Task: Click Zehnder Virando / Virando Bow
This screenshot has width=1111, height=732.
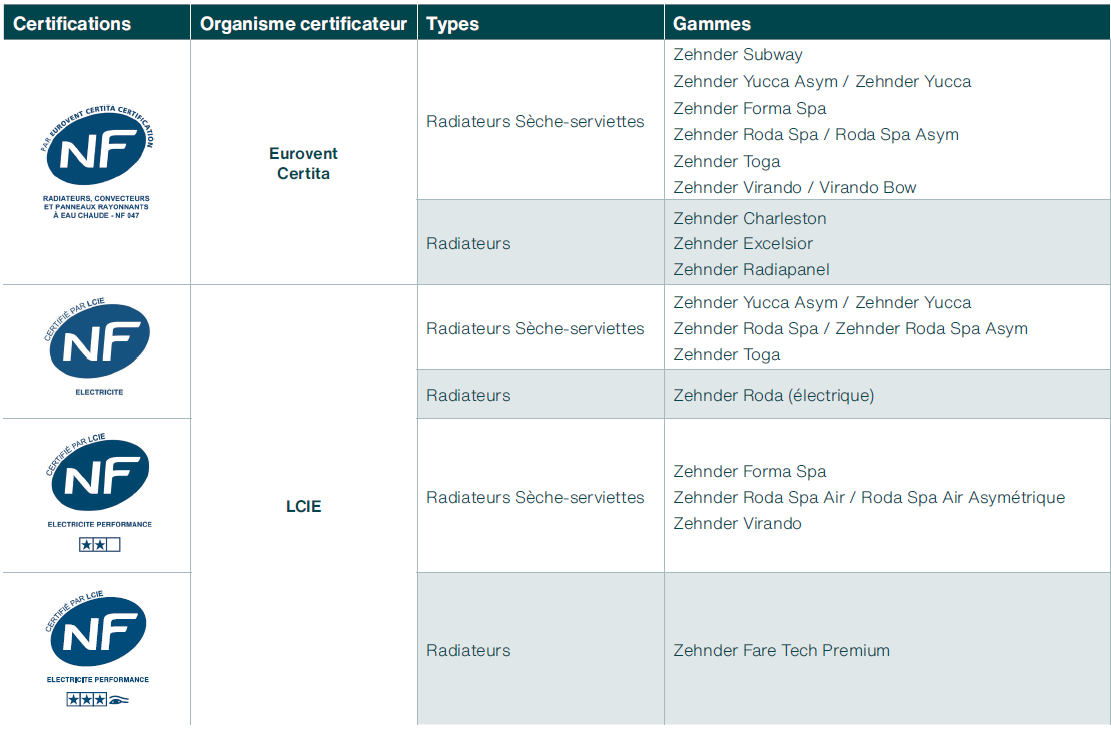Action: click(794, 187)
